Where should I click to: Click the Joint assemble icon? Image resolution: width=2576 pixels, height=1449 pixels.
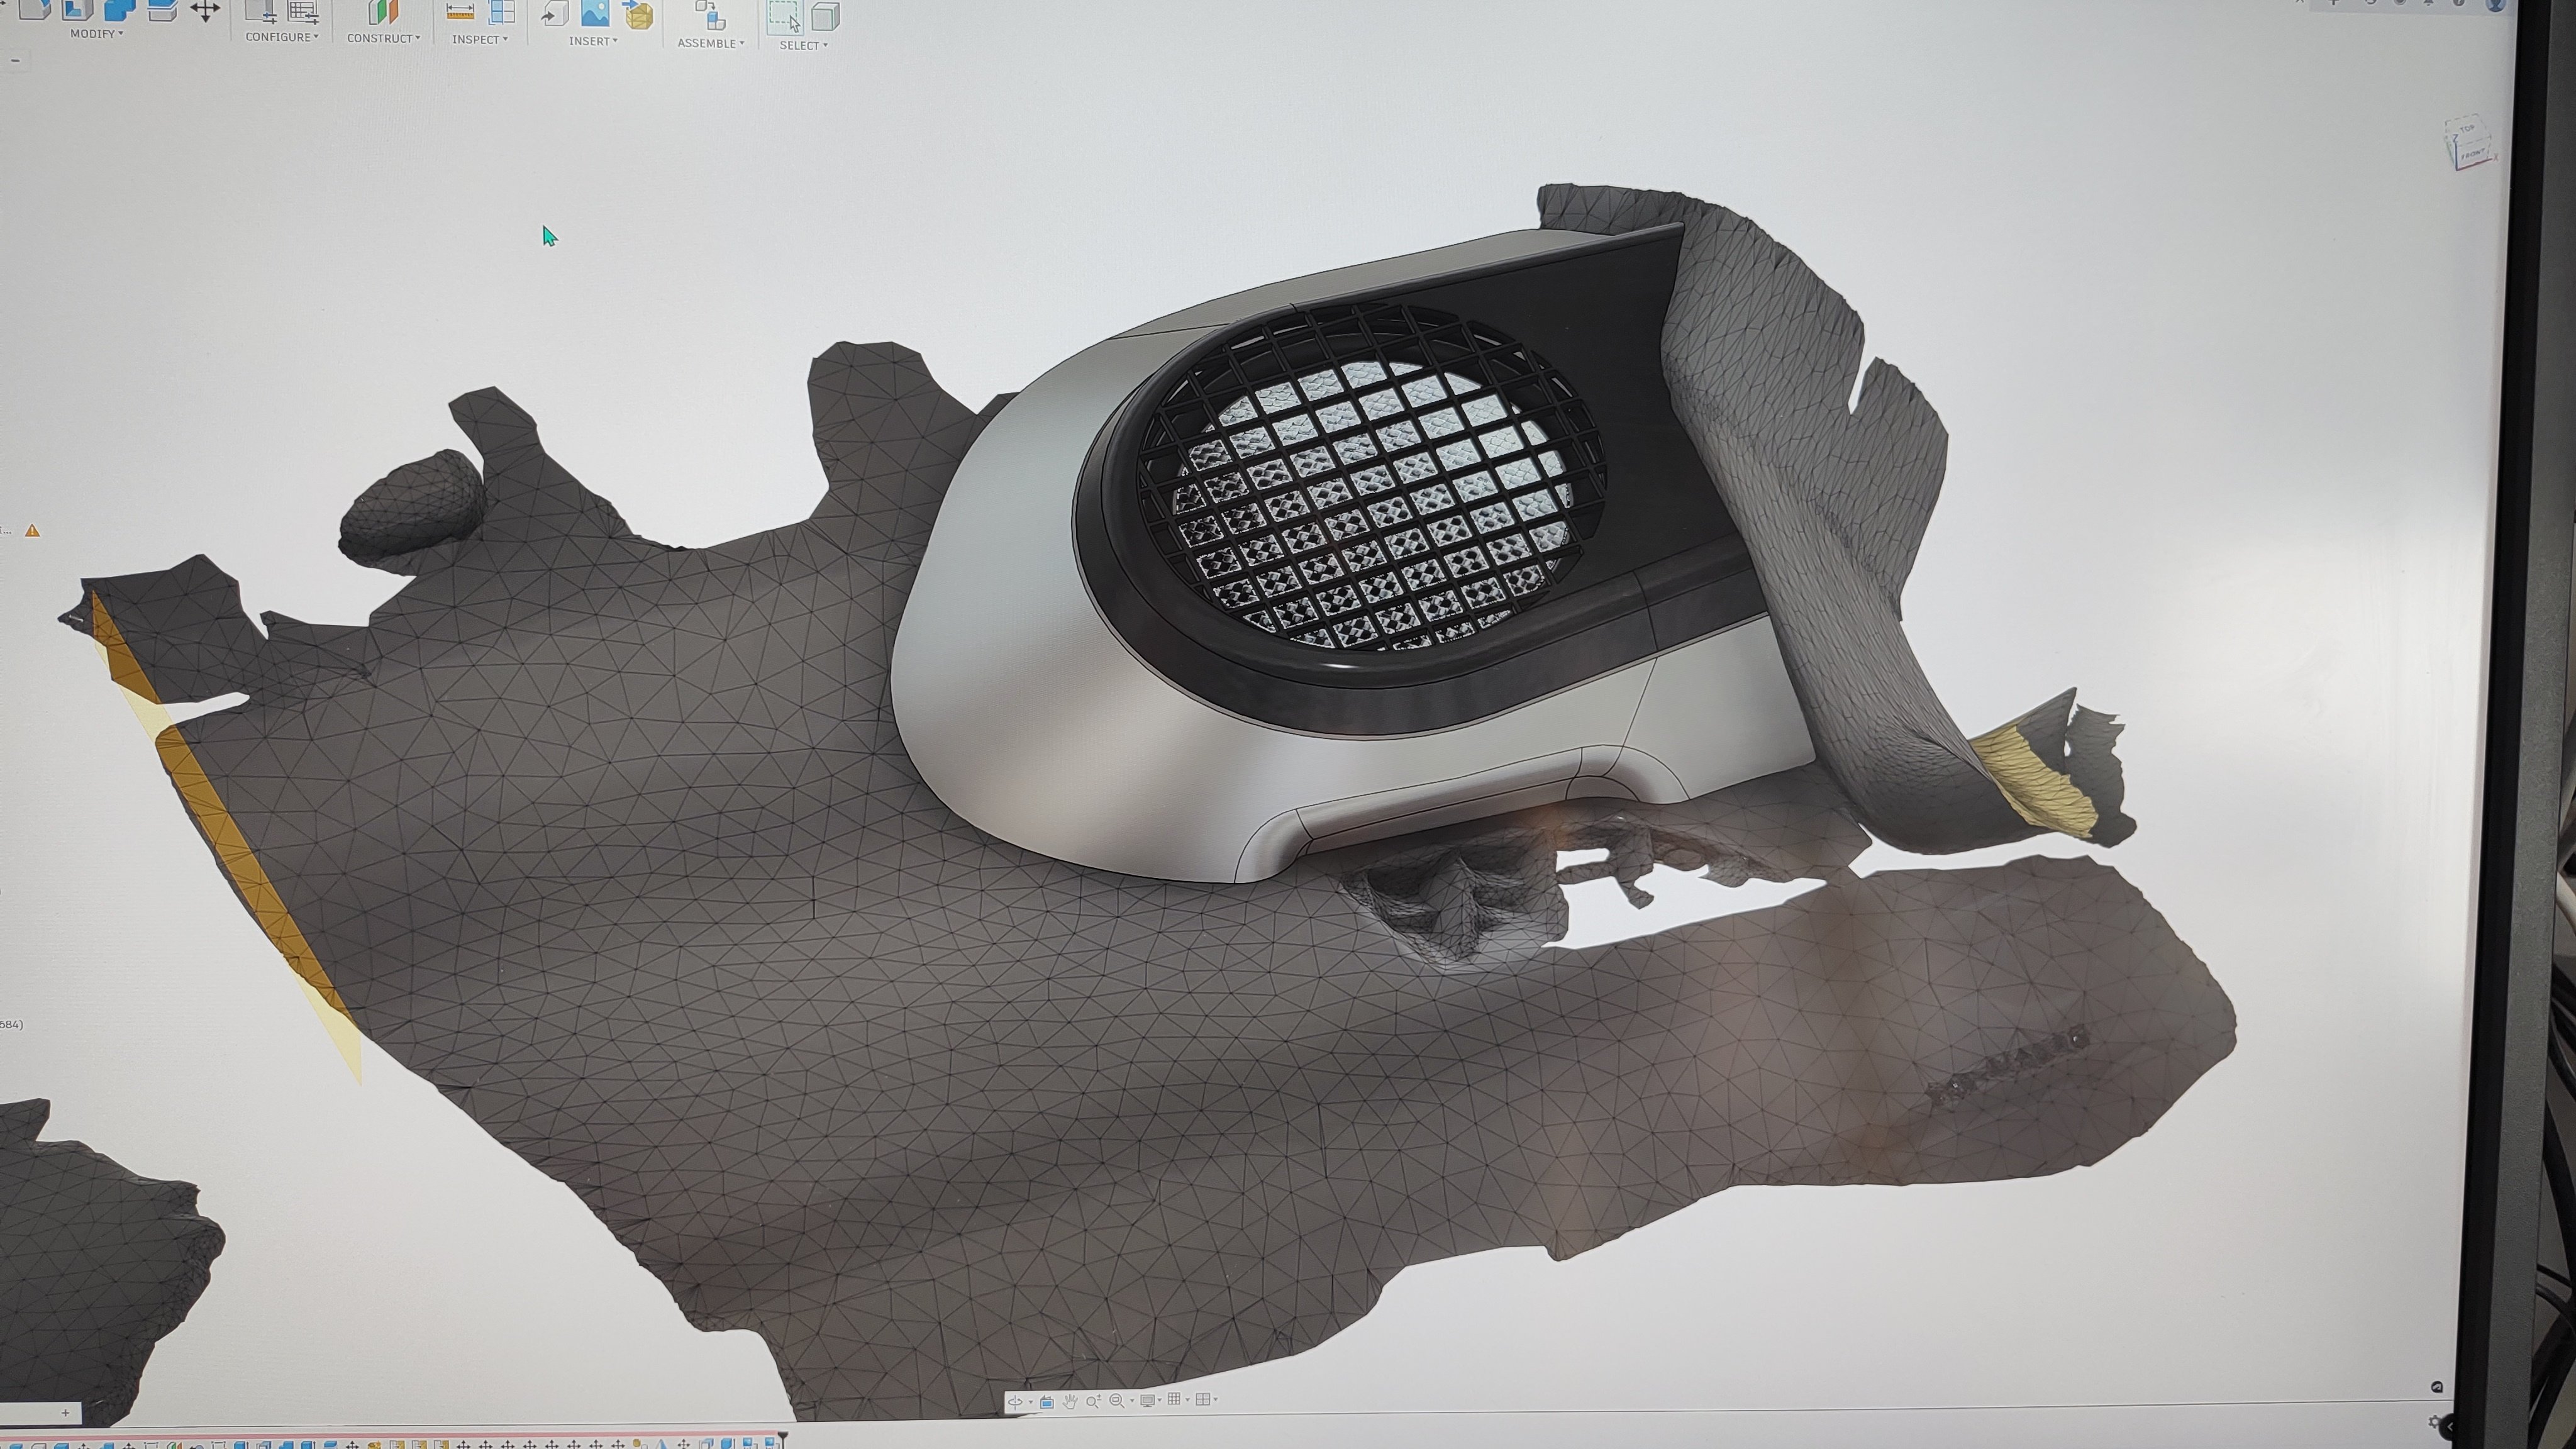coord(711,16)
